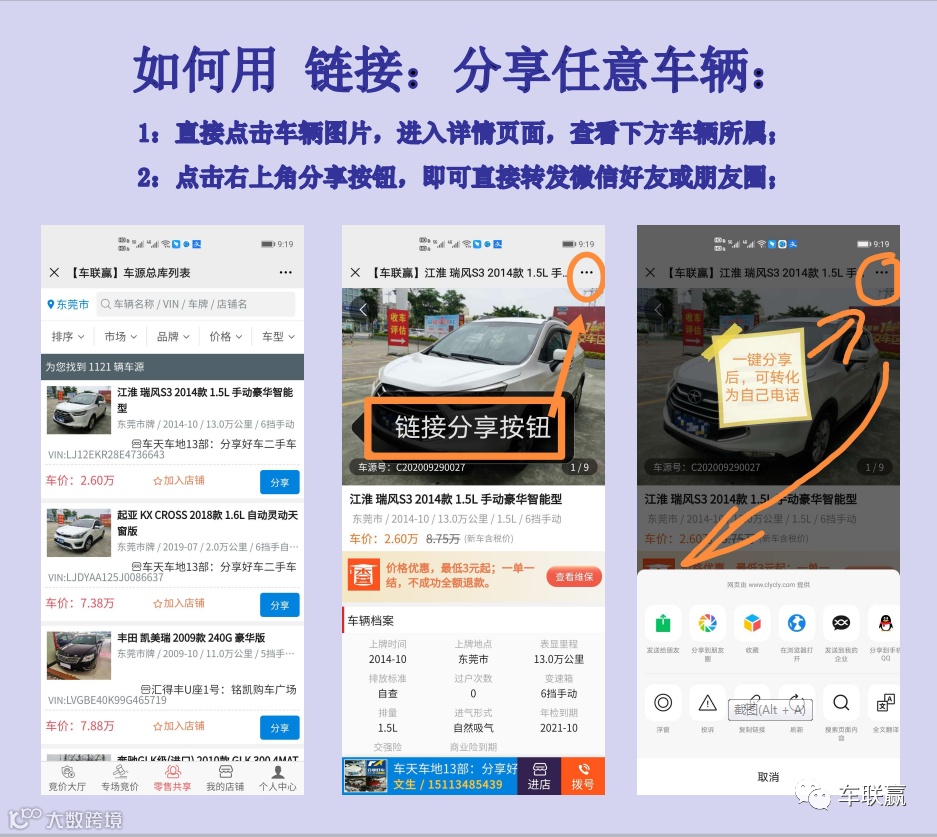The image size is (937, 837).
Task: Expand the 车型 vehicle type dropdown
Action: [x=278, y=336]
